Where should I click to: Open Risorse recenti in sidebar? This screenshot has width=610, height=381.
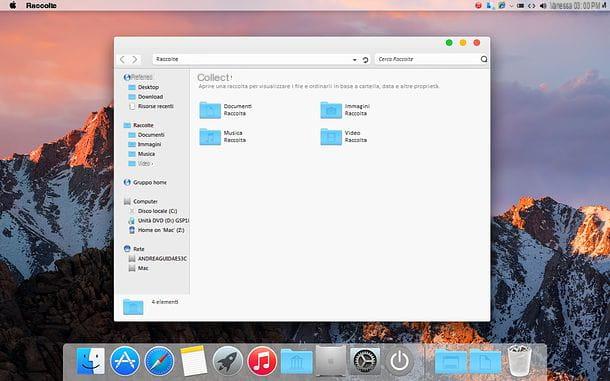click(151, 106)
